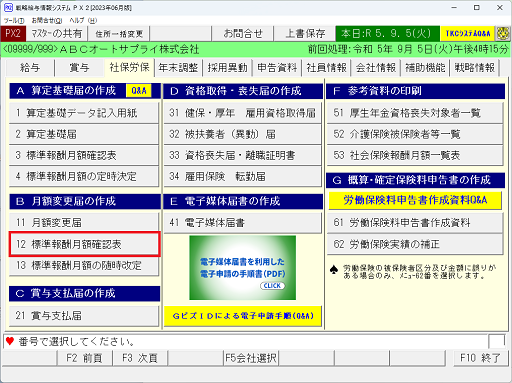Open the TKCシステムQ&A button
Screen dimensions: 512x383
tap(468, 33)
